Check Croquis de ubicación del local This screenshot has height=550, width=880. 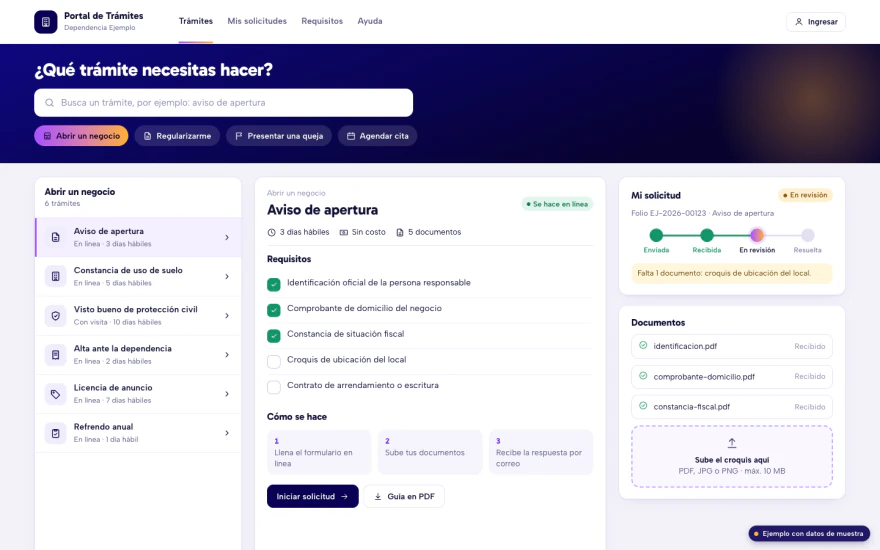point(274,361)
